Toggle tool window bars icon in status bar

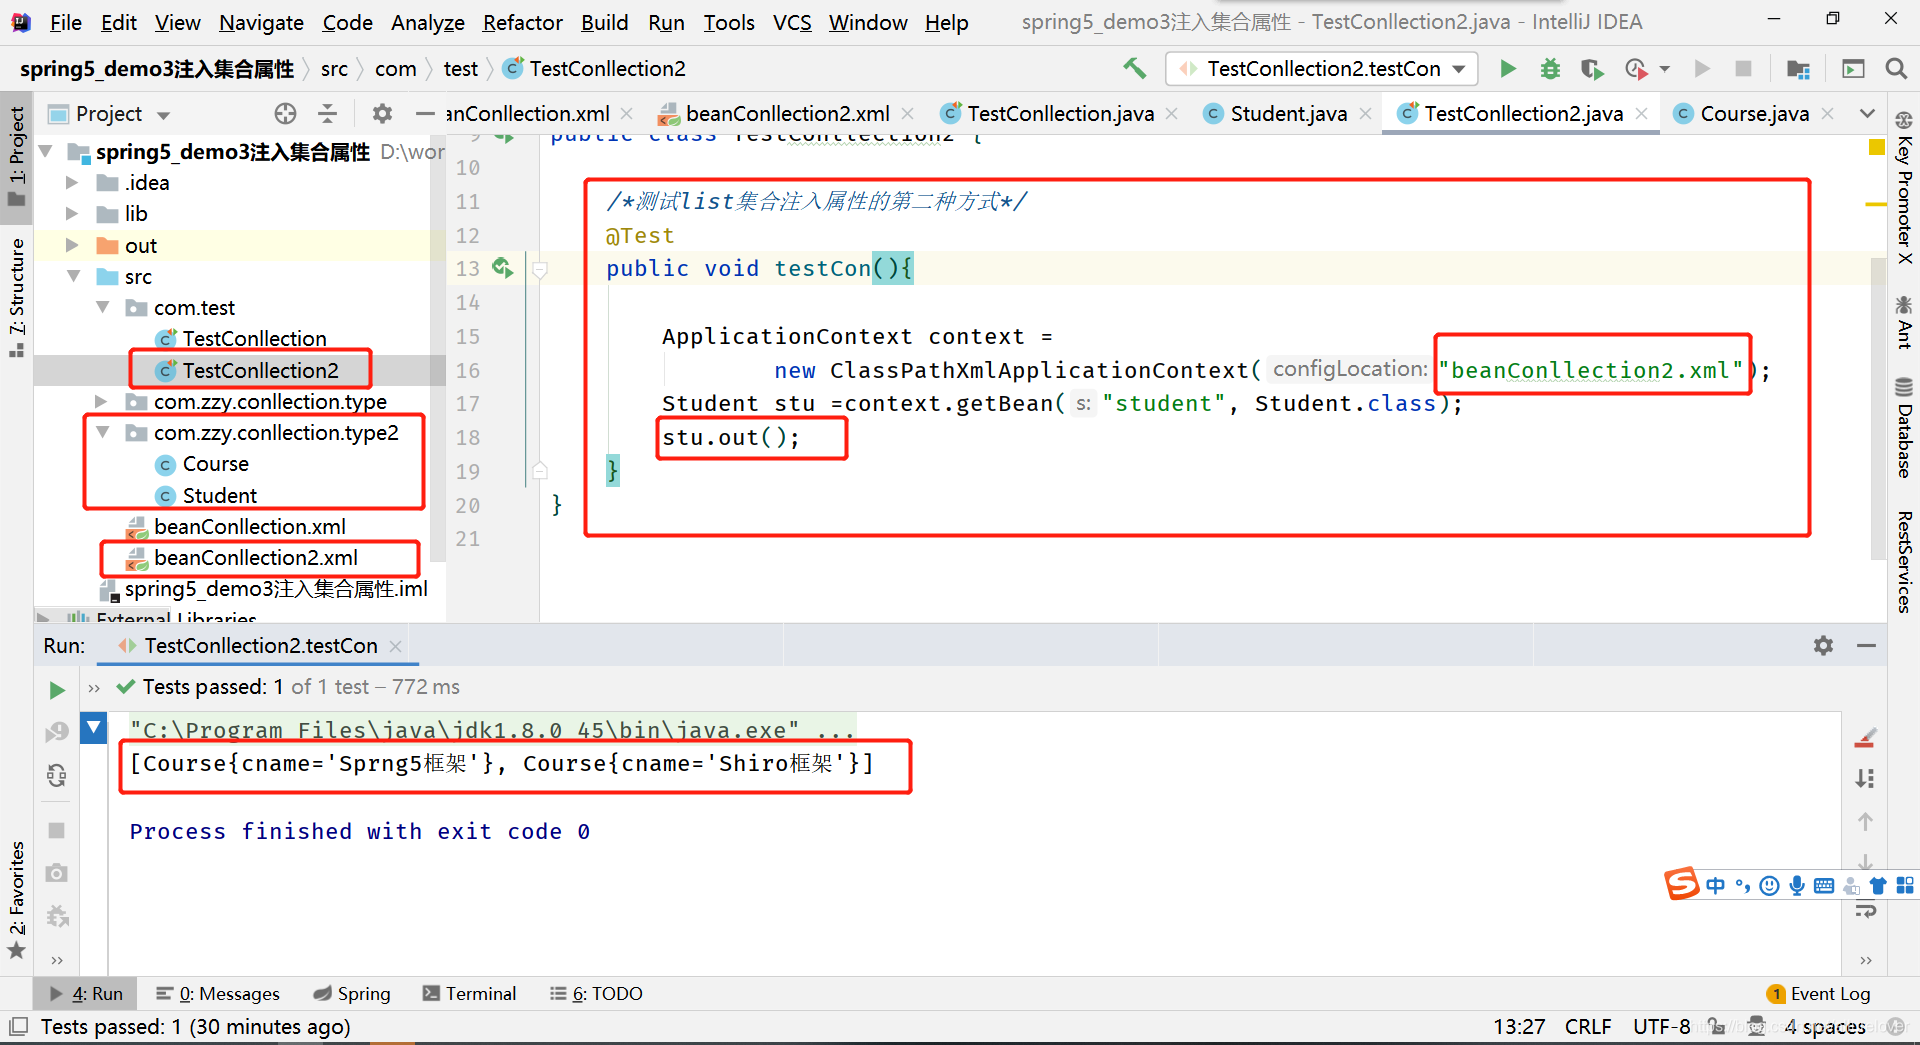coord(18,1026)
